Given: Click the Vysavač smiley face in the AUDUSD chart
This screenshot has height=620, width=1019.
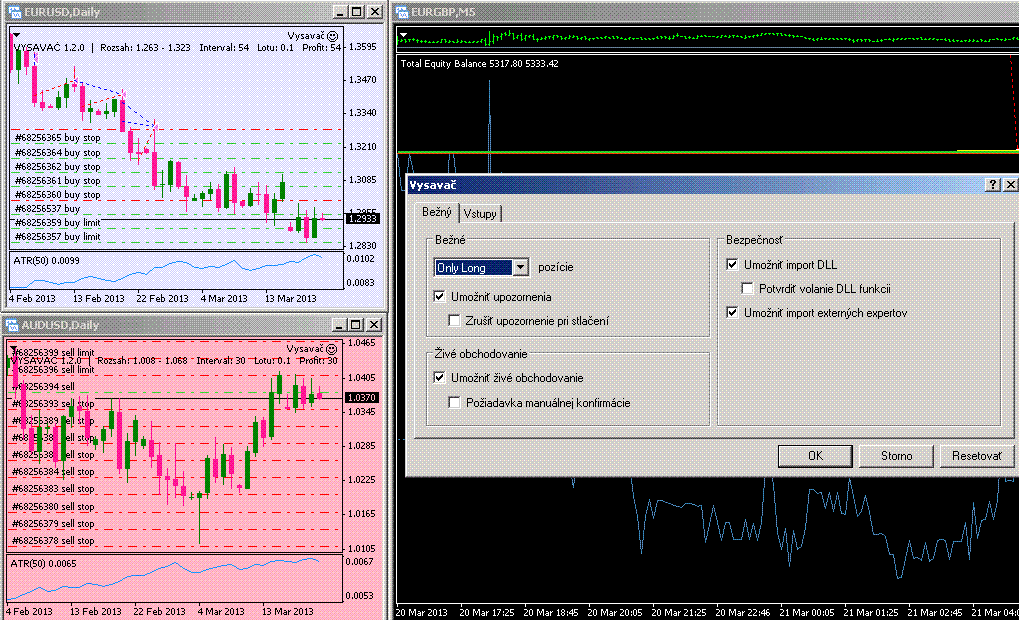Looking at the screenshot, I should point(331,349).
